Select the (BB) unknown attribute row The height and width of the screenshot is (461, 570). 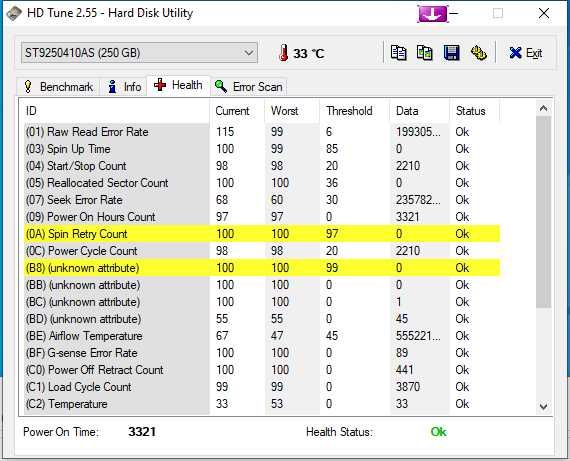[262, 285]
